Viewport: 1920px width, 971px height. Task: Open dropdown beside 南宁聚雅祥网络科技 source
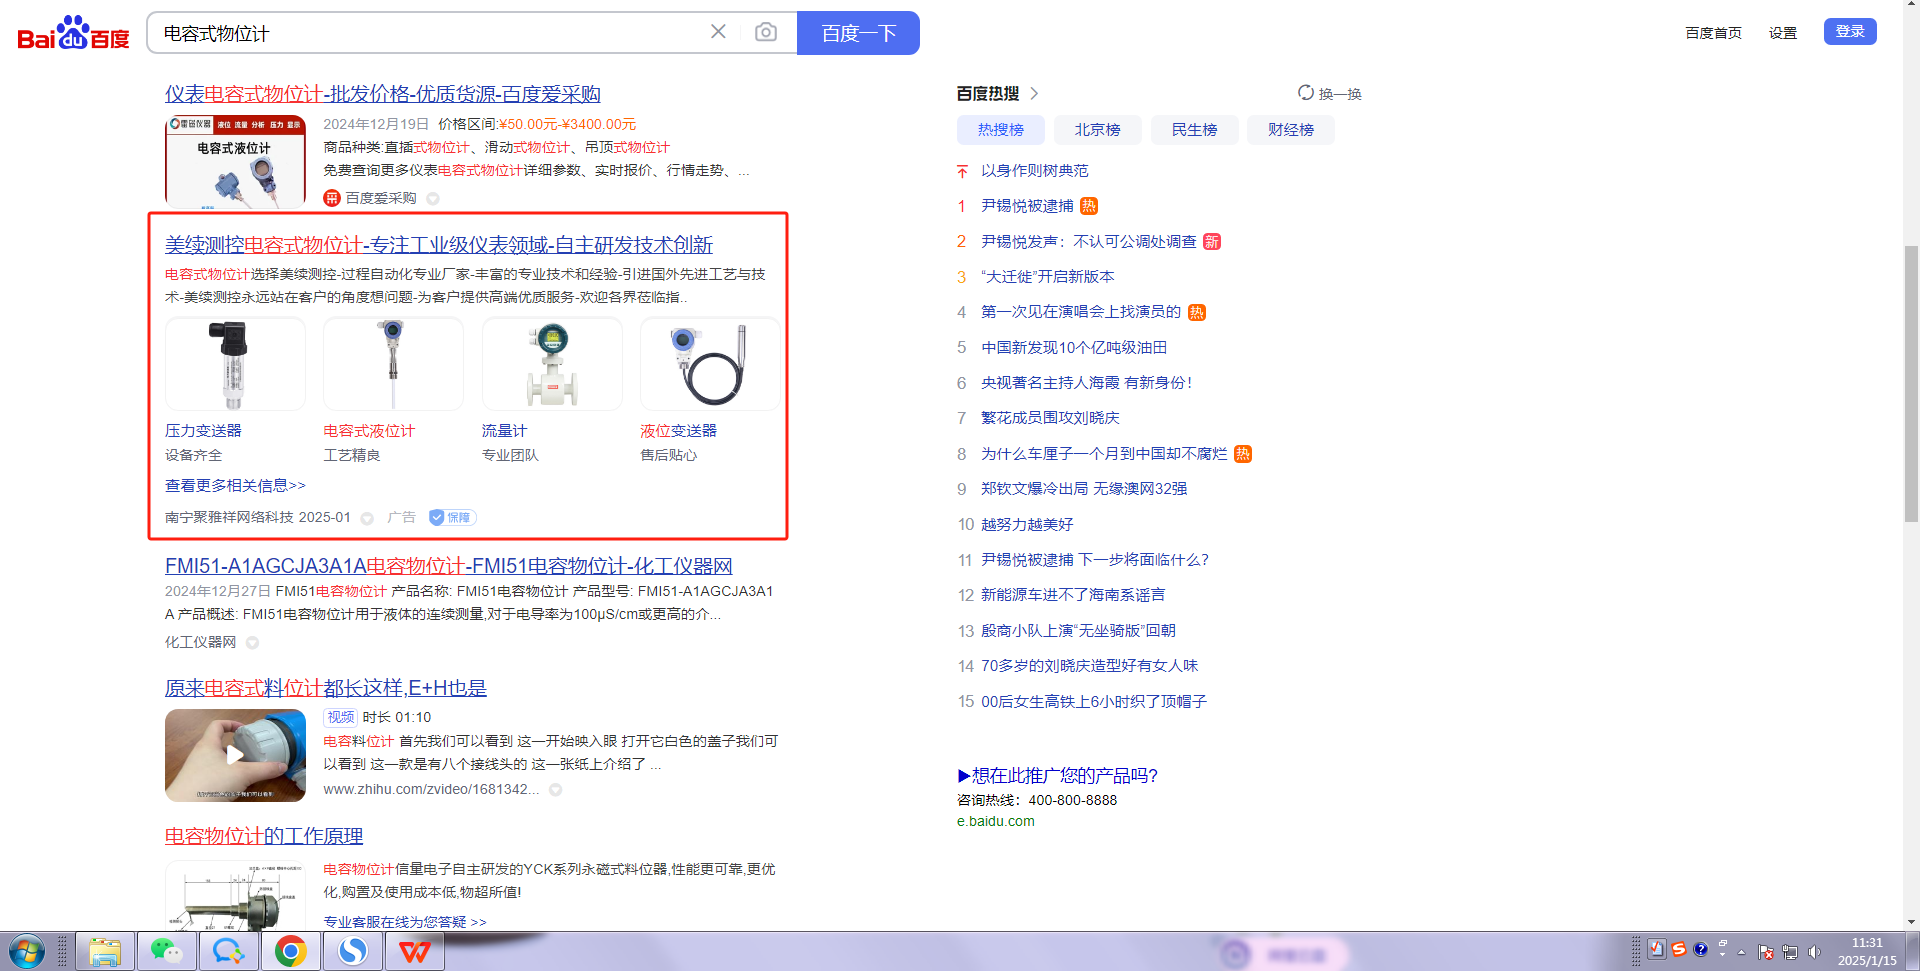367,518
